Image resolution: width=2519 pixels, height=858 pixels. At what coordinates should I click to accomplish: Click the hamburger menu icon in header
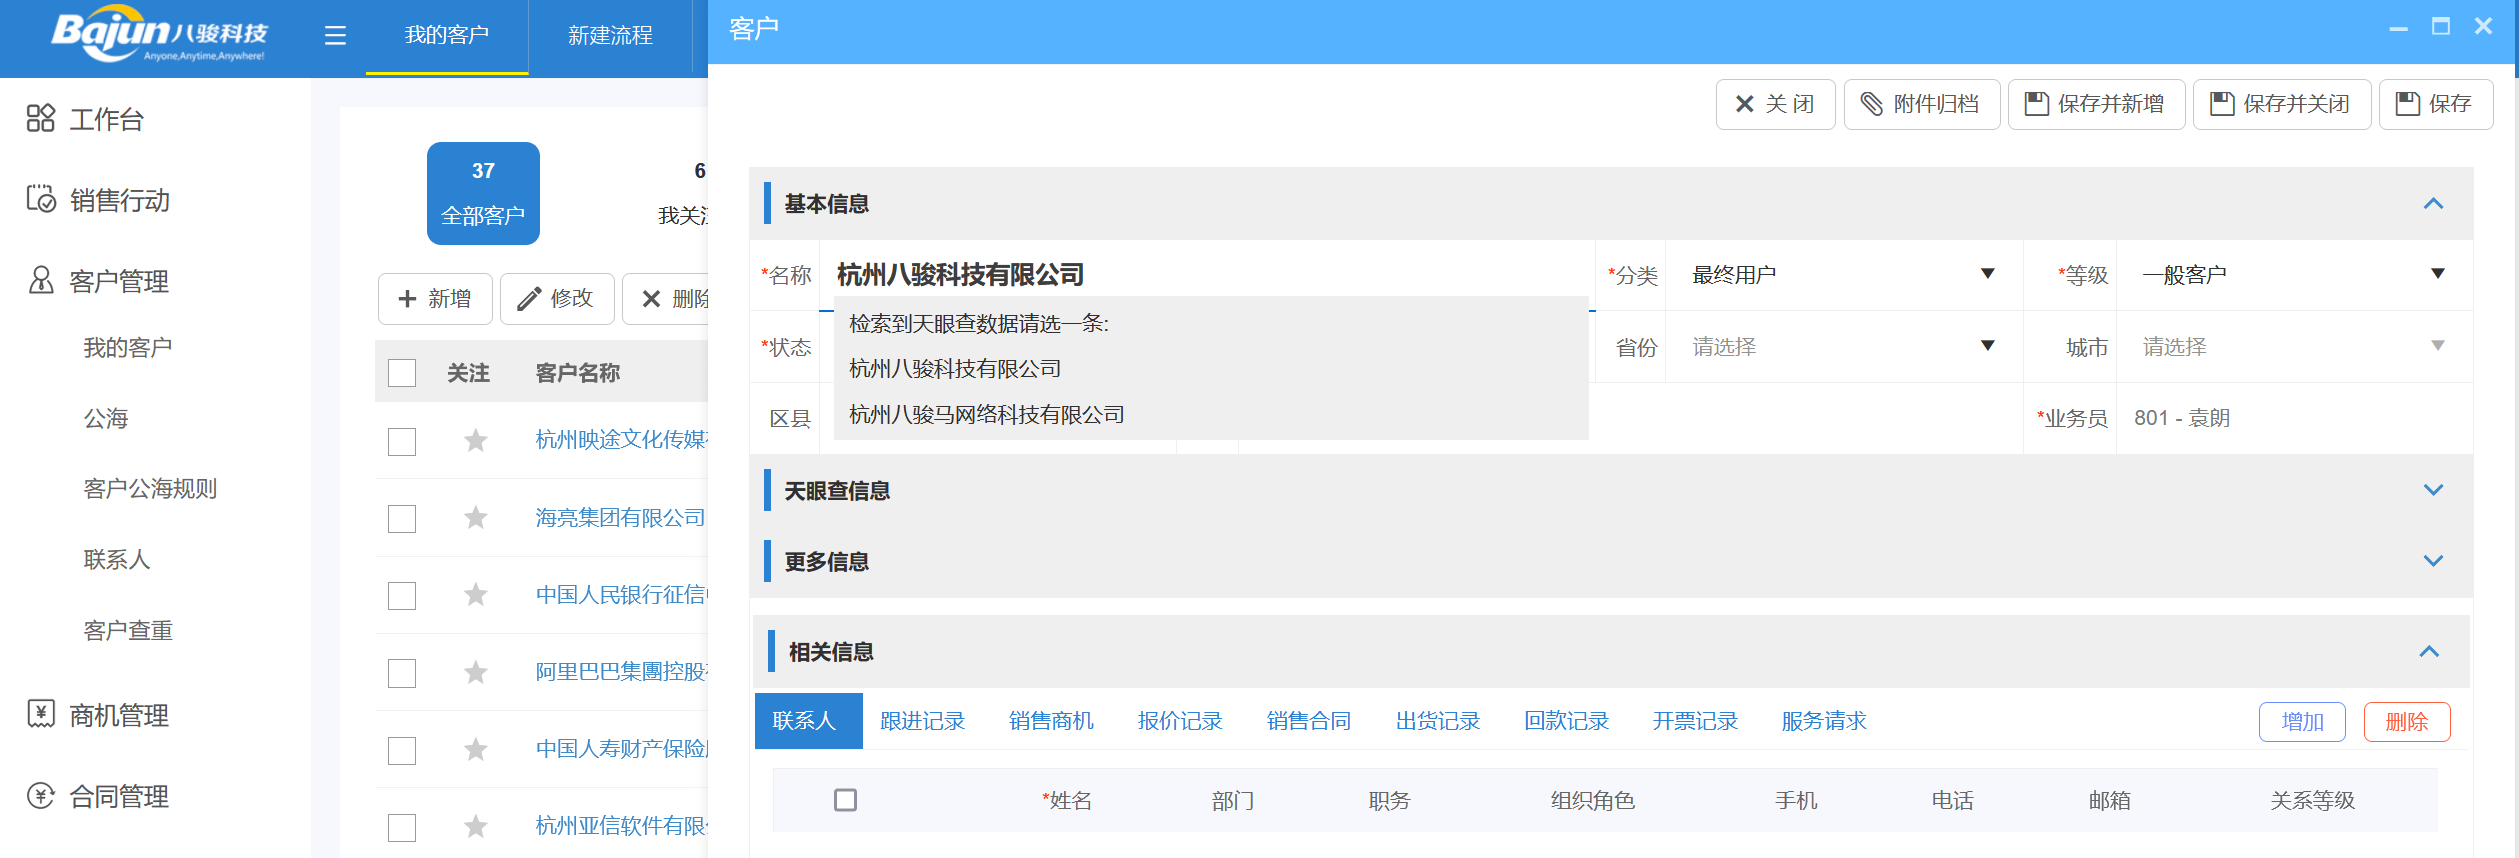coord(335,36)
